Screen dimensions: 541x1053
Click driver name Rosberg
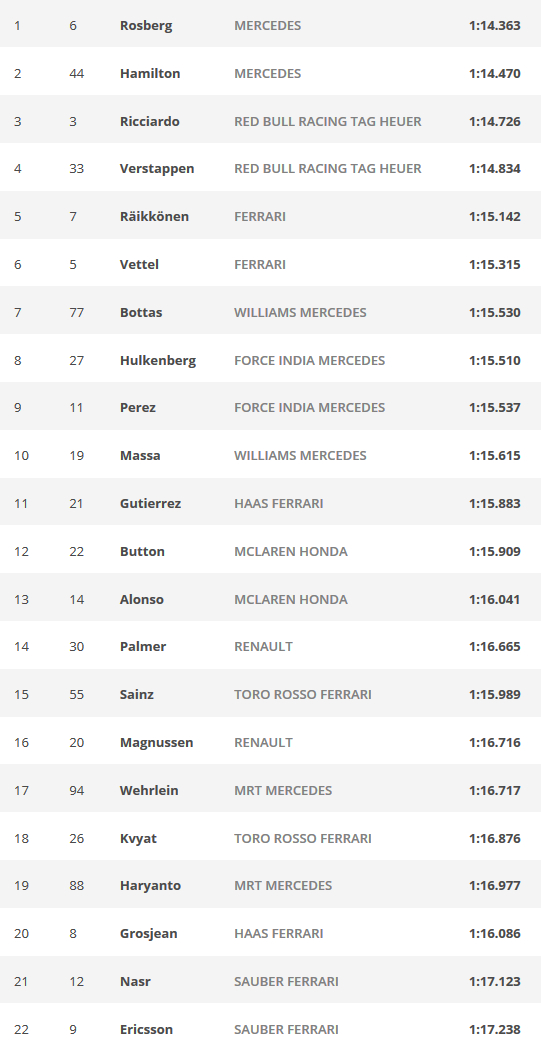[146, 26]
